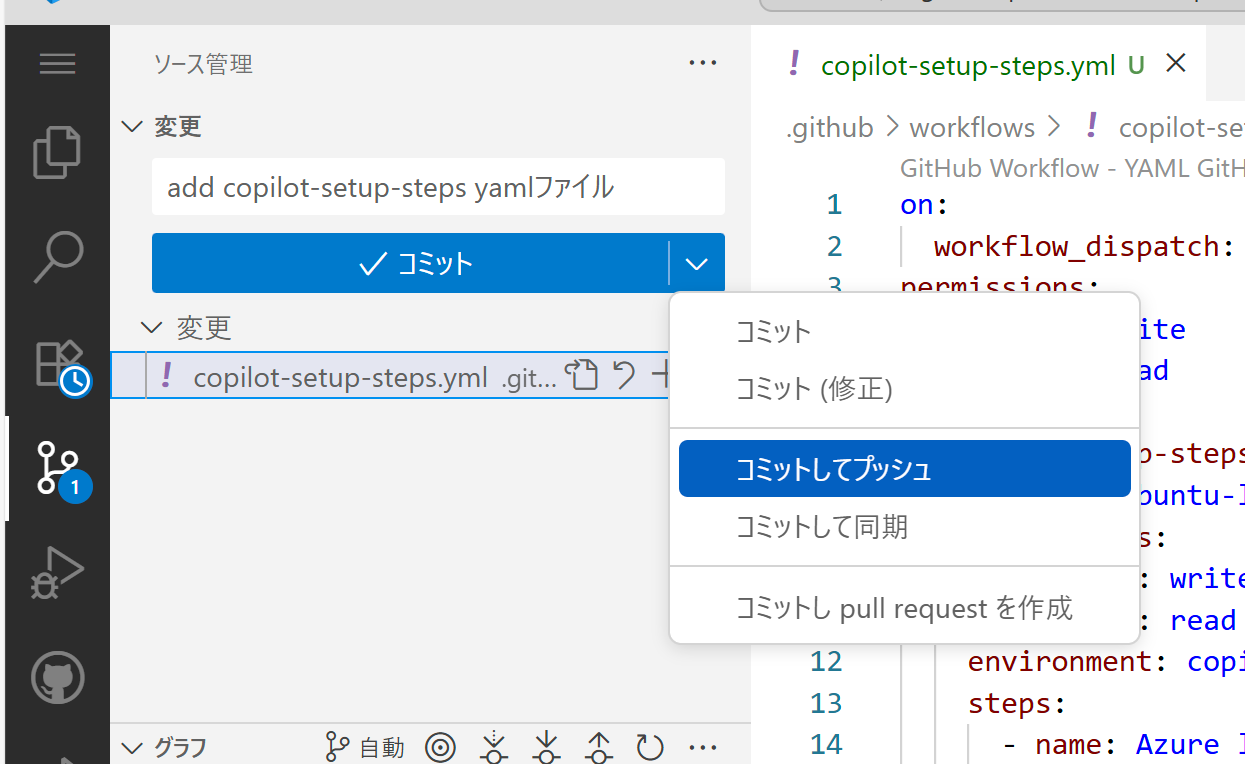Click the push icon in the graph toolbar
The width and height of the screenshot is (1245, 764).
[x=598, y=746]
